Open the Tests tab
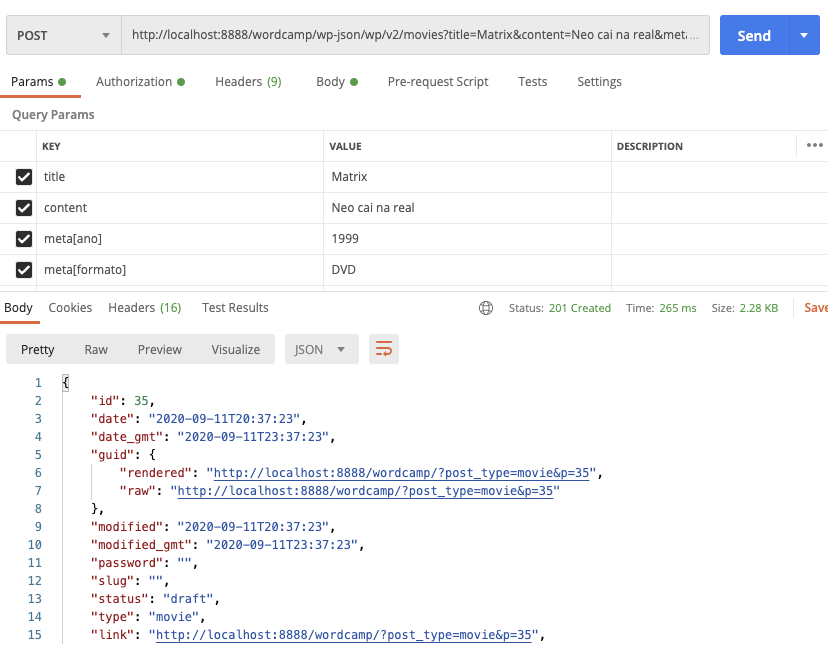The width and height of the screenshot is (828, 650). click(532, 82)
